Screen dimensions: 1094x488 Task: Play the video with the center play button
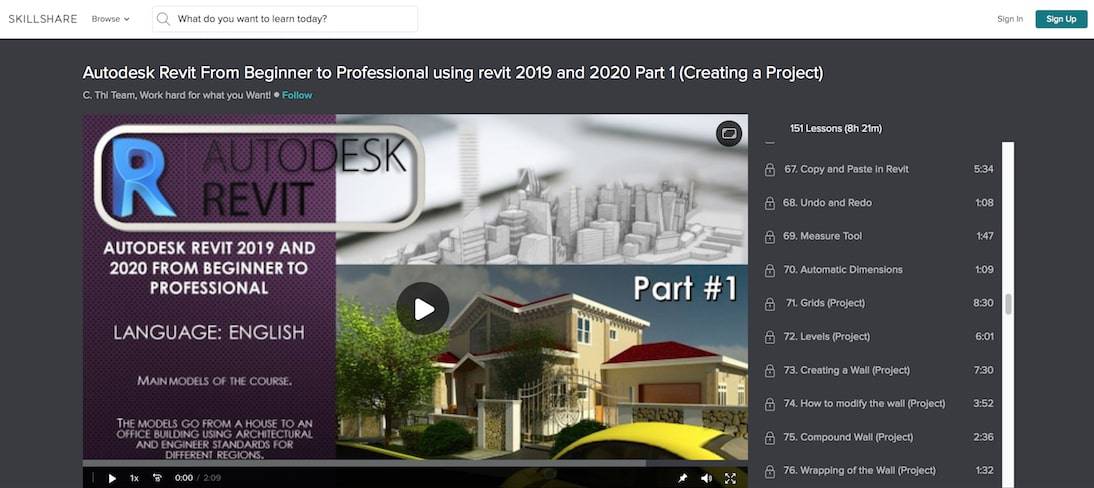(423, 309)
